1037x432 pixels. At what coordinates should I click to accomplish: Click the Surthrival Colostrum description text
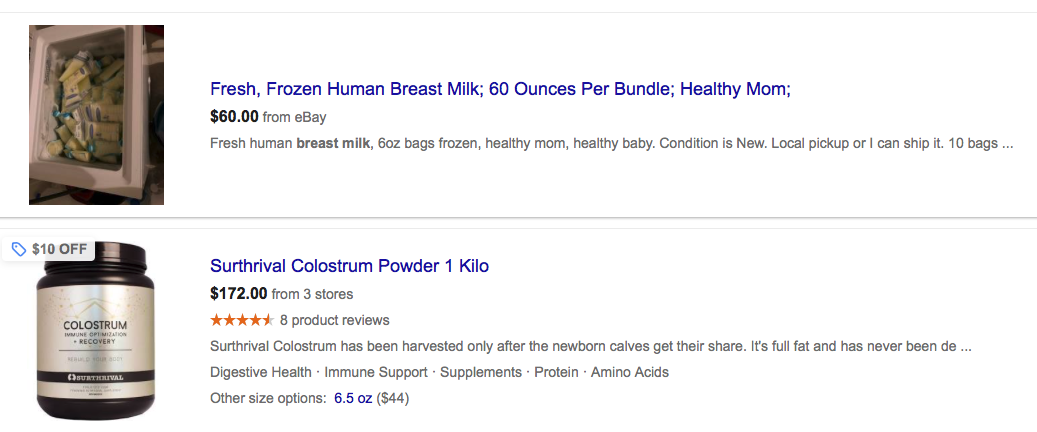[591, 346]
